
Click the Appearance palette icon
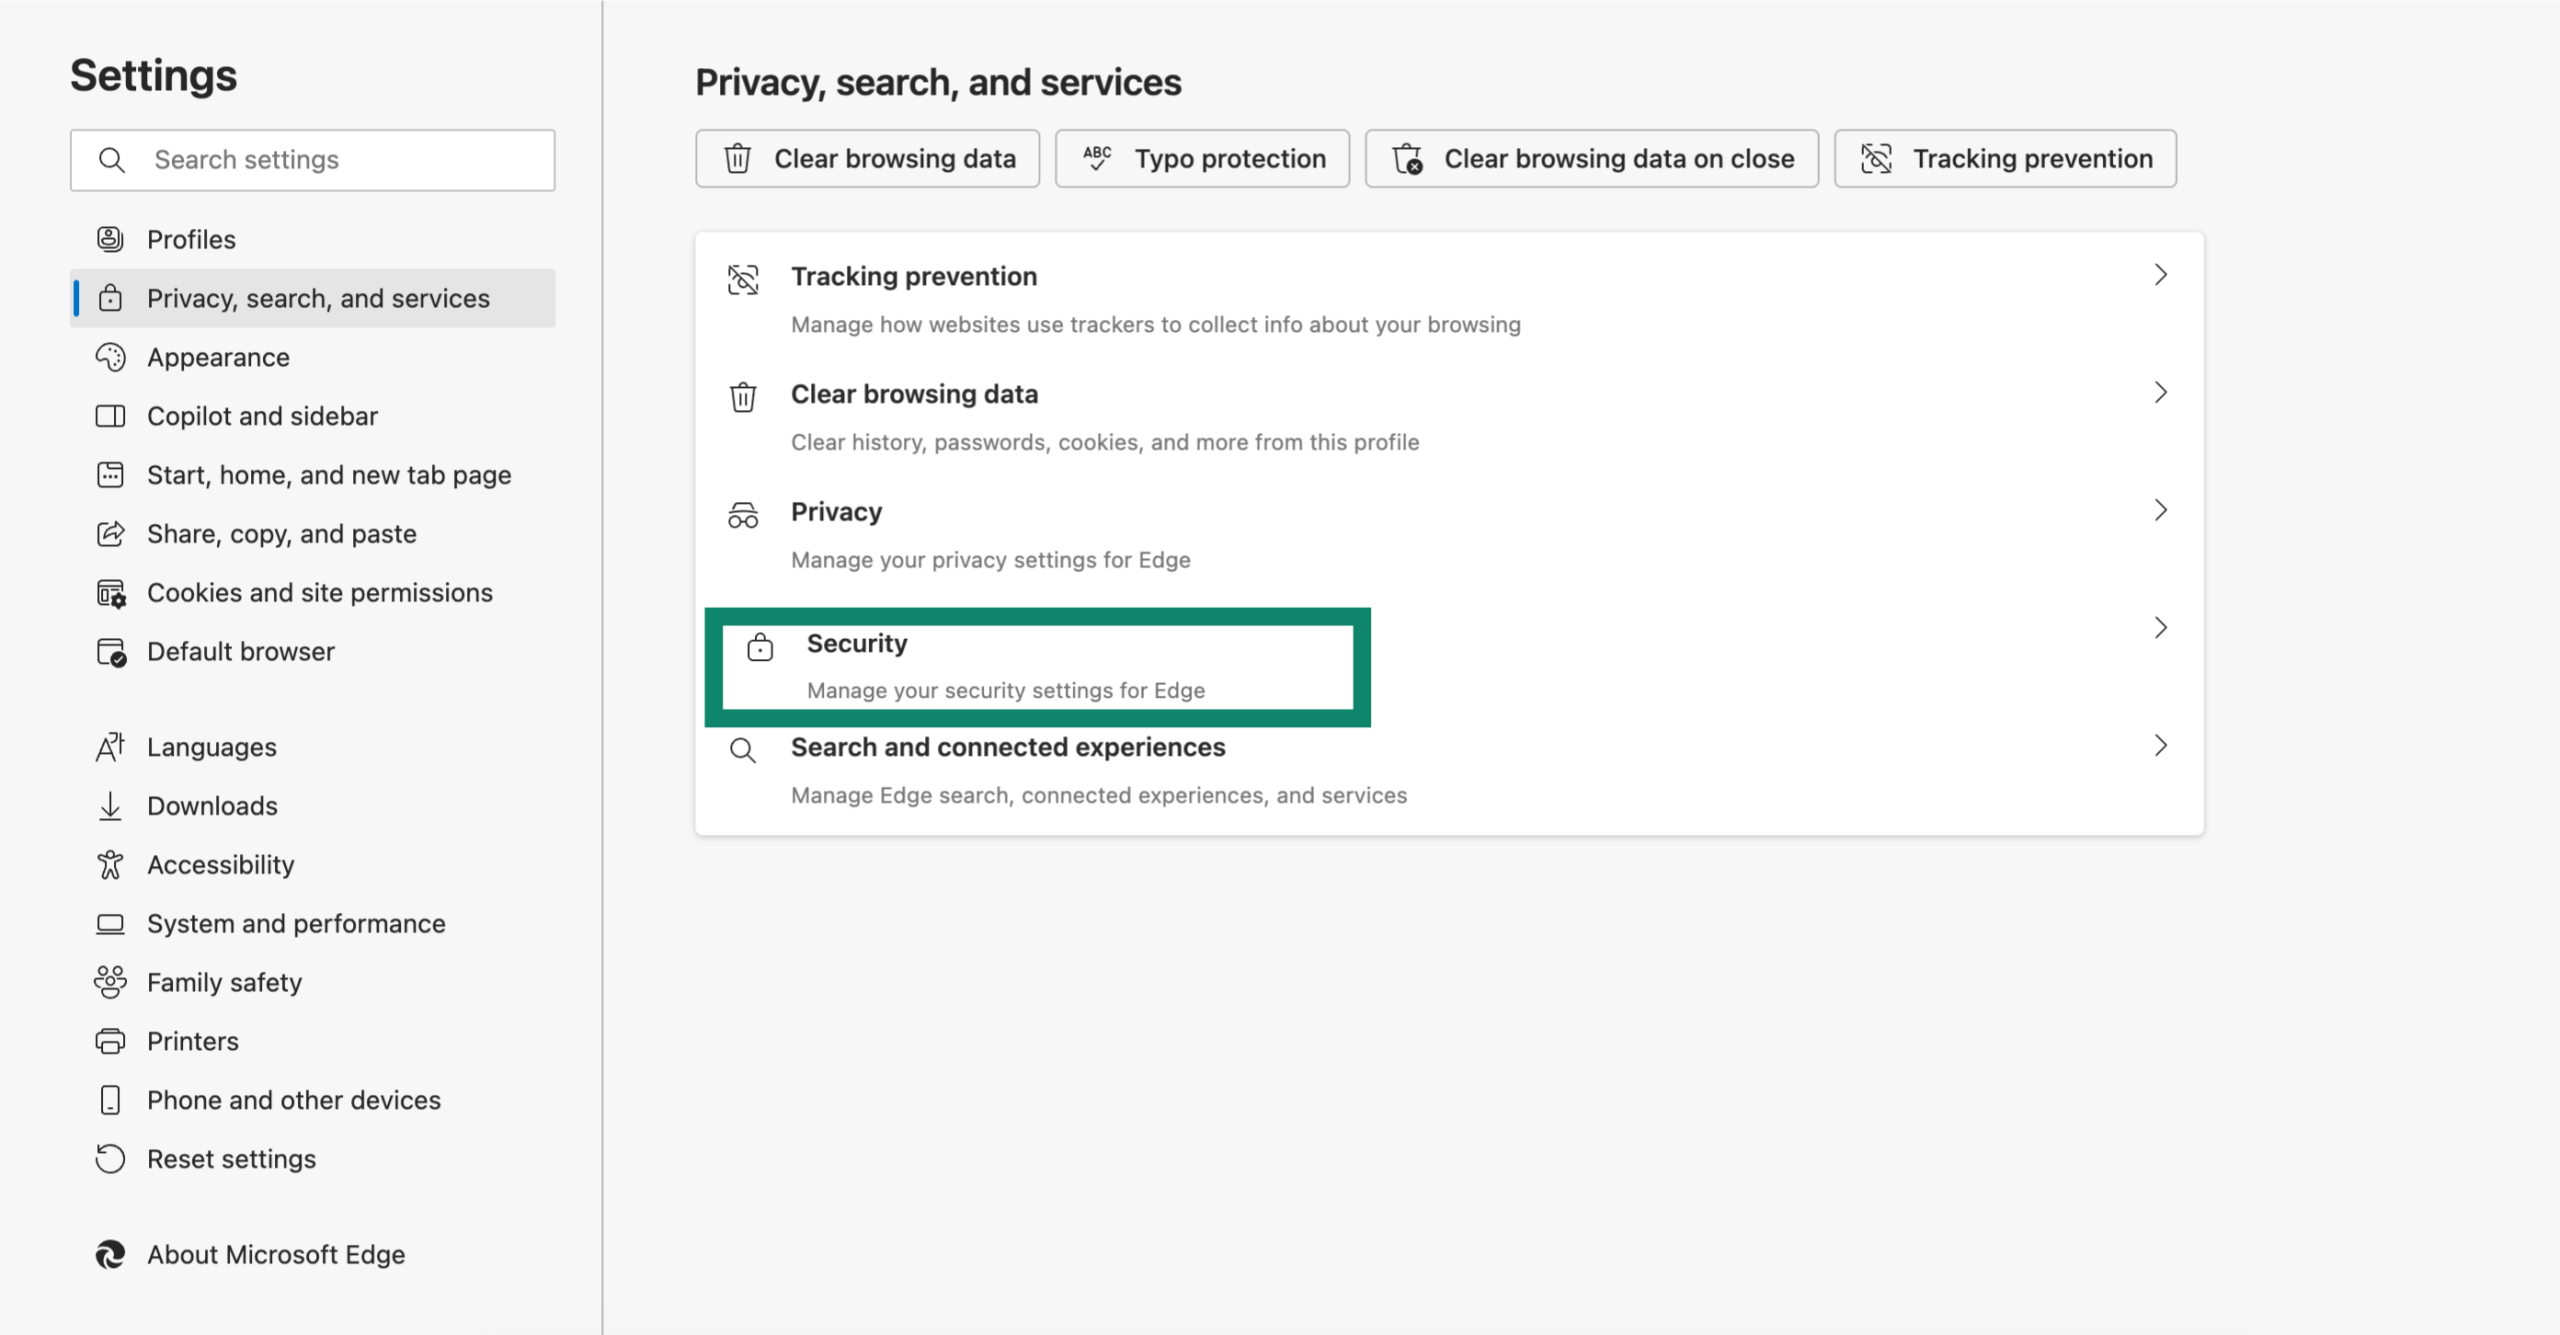[x=110, y=357]
